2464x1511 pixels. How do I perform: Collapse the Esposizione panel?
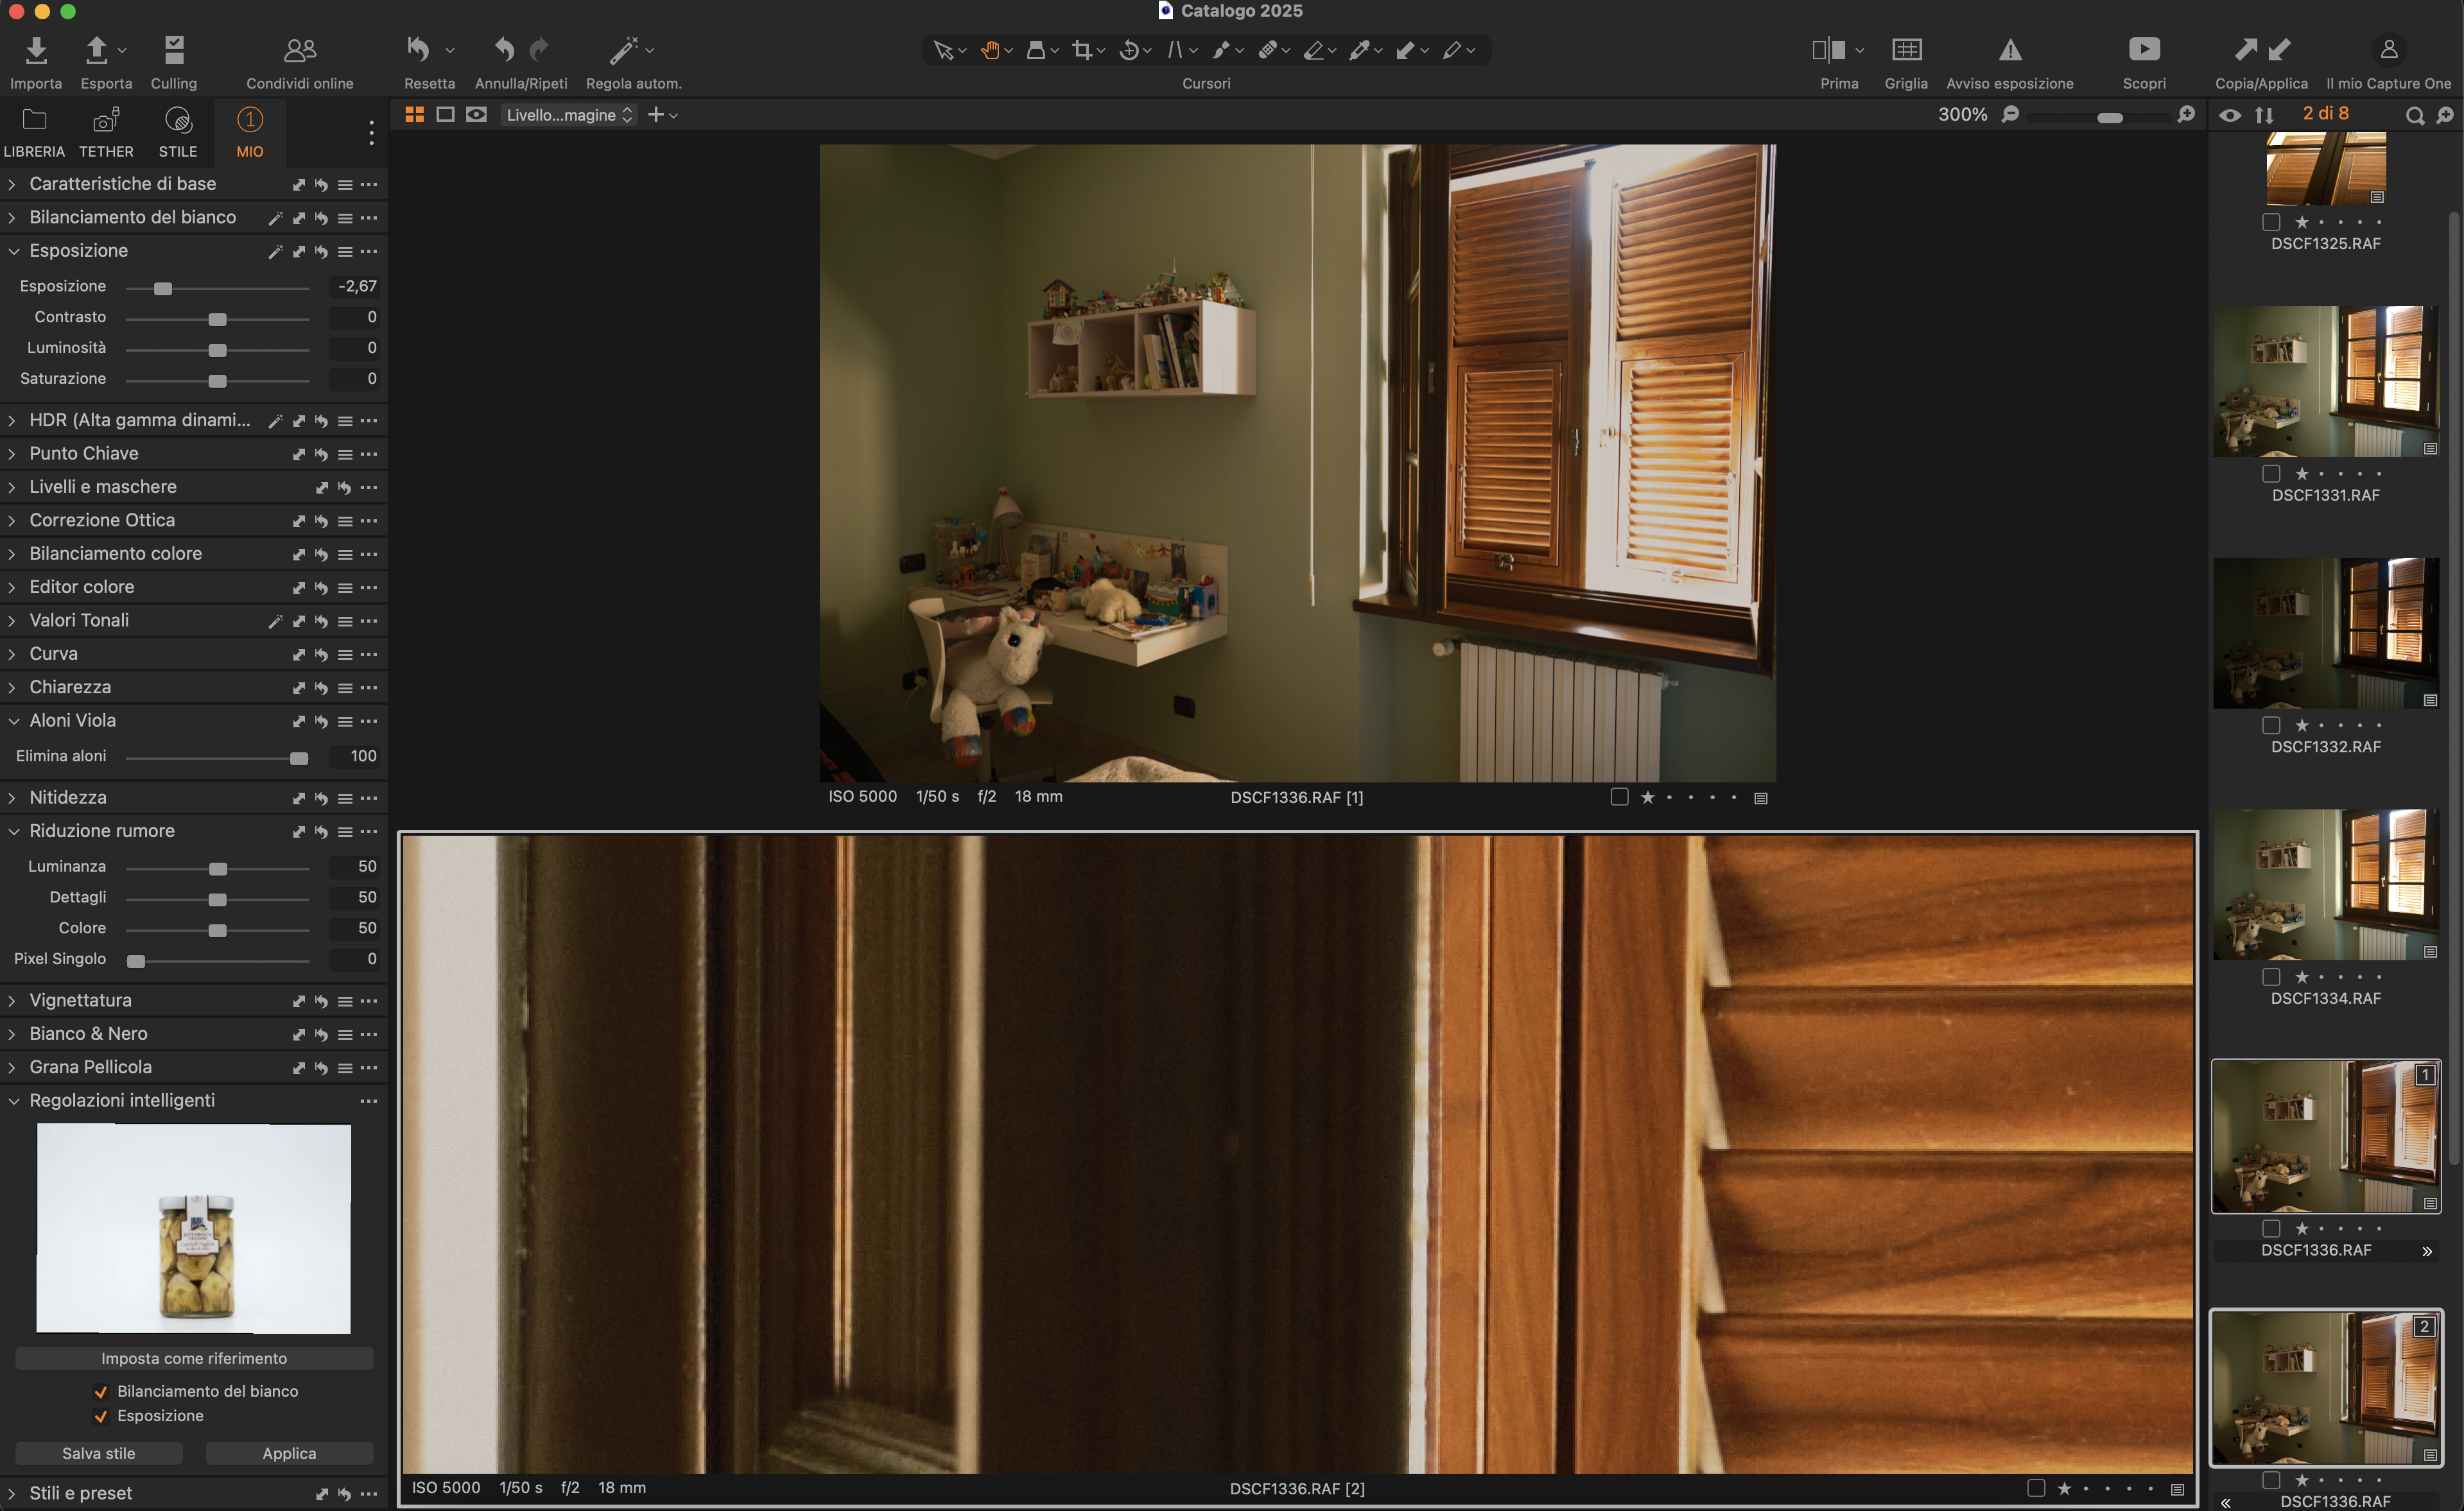coord(13,251)
